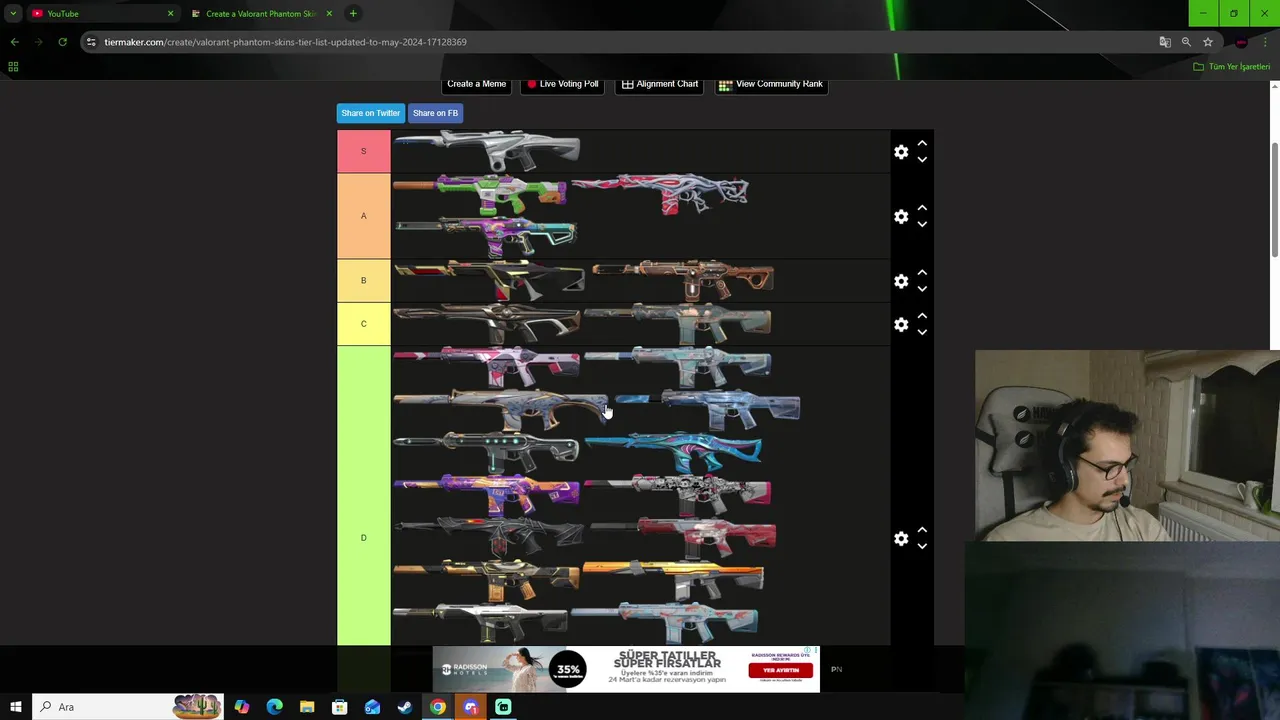This screenshot has height=720, width=1280.
Task: Open Tüm Yer İşaretleri bookmarks folder
Action: click(x=1232, y=67)
